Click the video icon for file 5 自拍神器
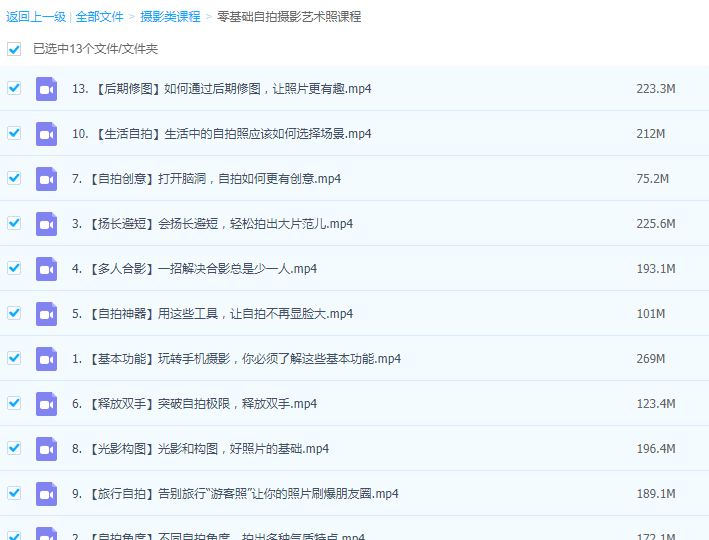709x540 pixels. 47,314
